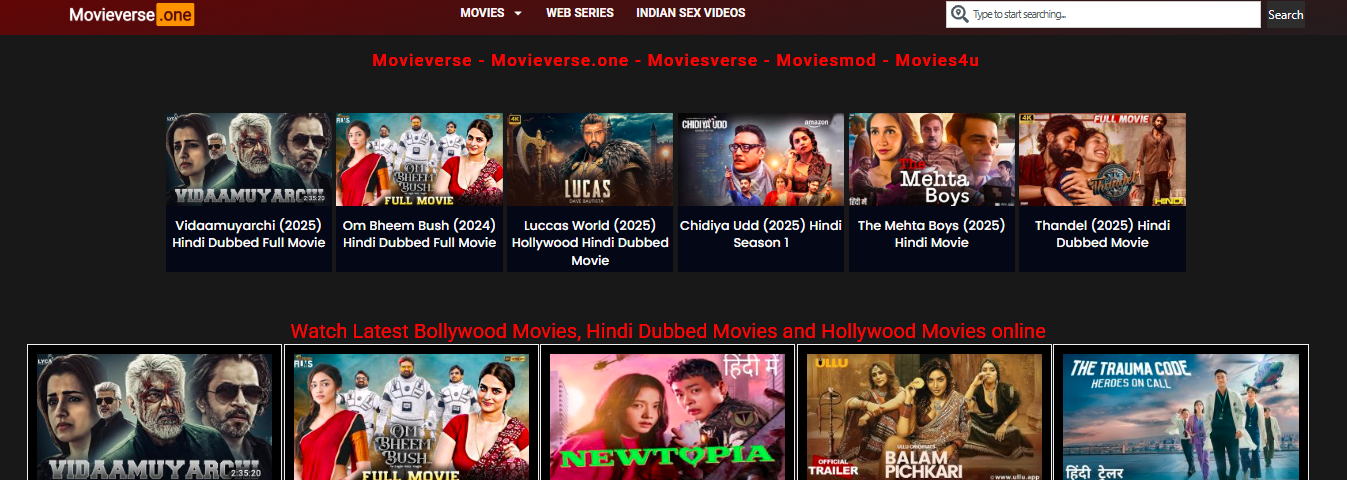Open Chidiya Udd (2025) Hindi Season 1 link
Screen dimensions: 1347x480
point(761,234)
